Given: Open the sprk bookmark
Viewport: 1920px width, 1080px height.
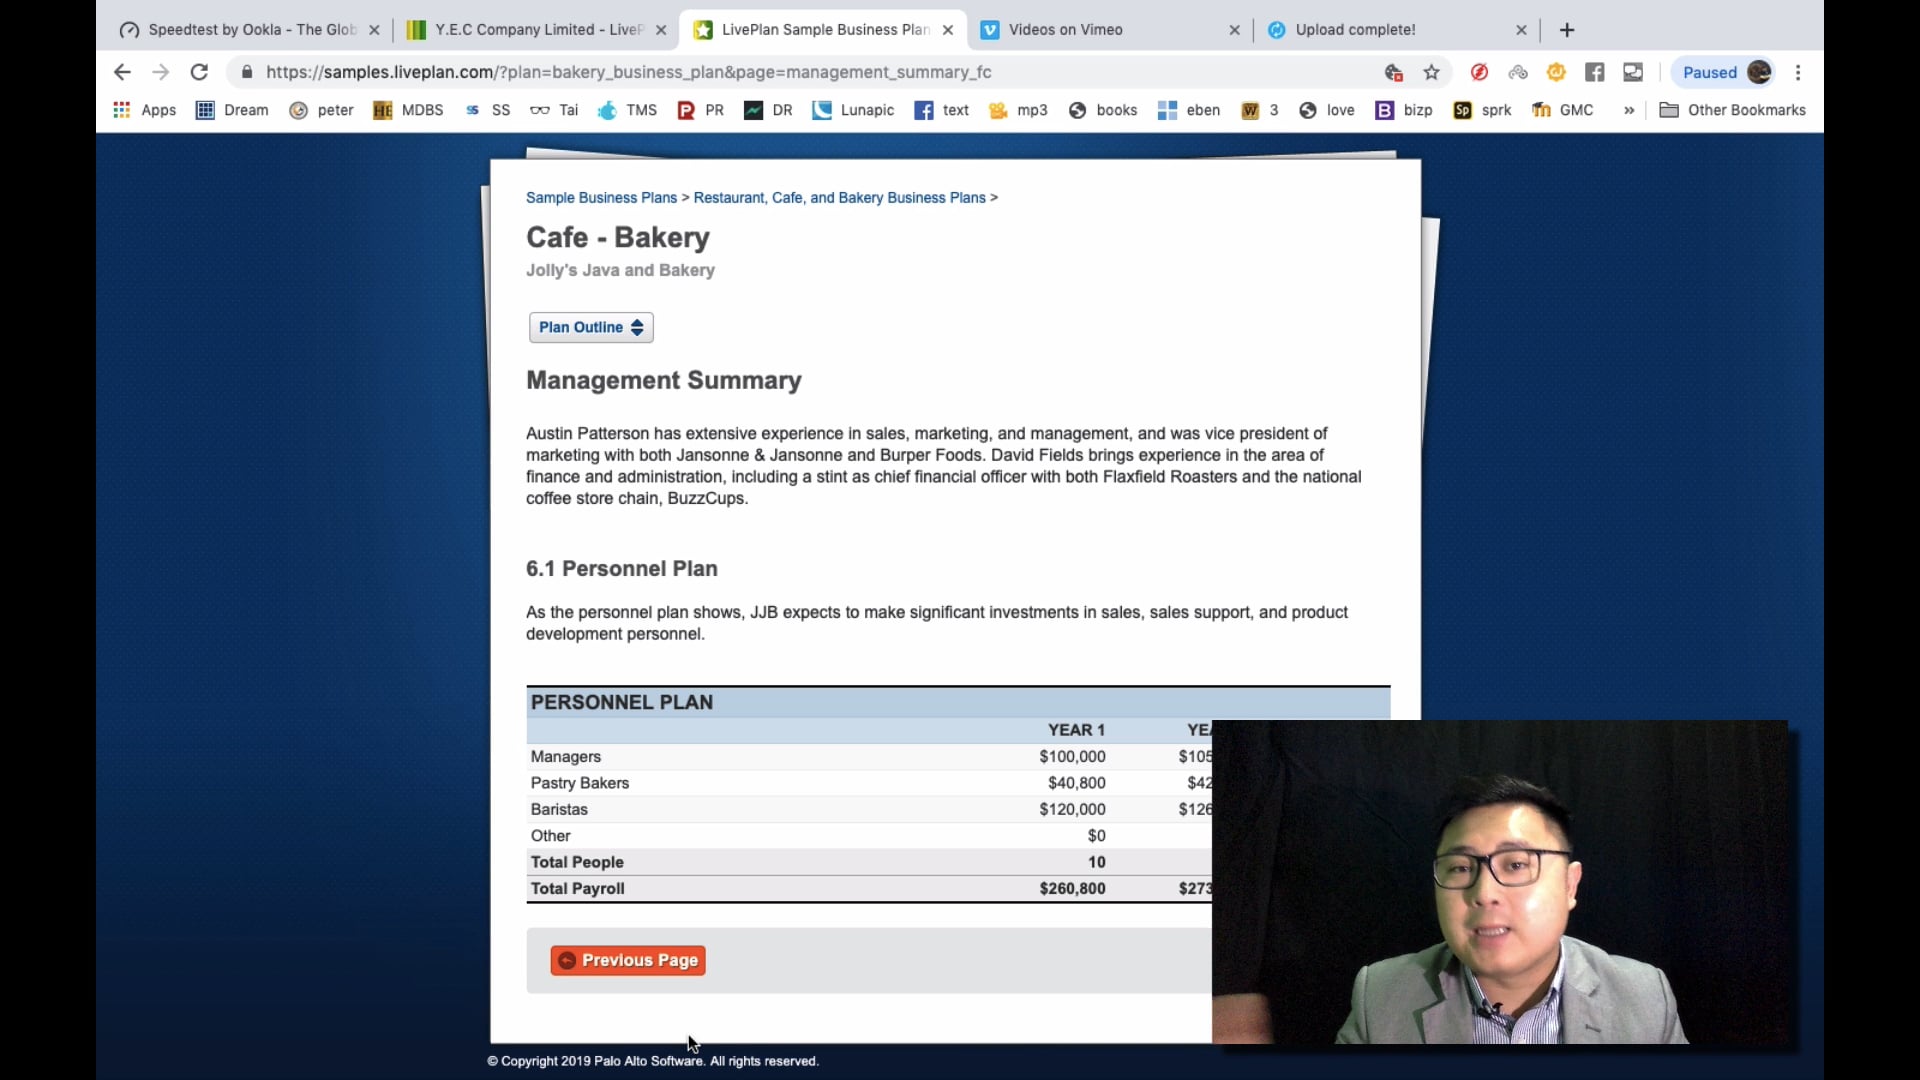Looking at the screenshot, I should (x=1482, y=110).
